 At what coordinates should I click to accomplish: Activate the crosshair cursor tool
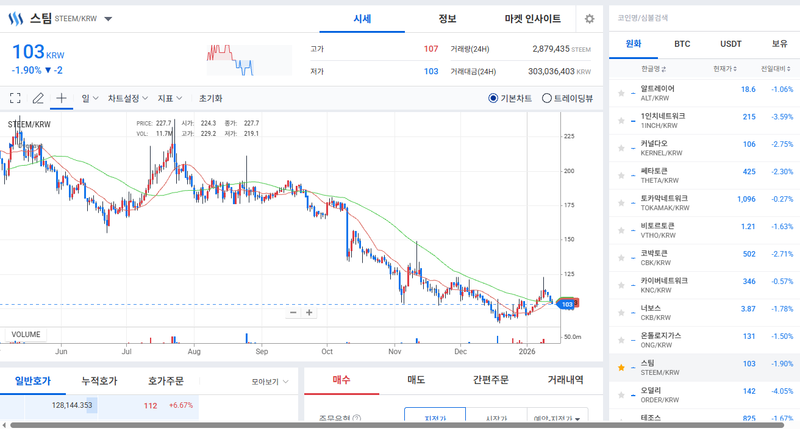click(61, 98)
